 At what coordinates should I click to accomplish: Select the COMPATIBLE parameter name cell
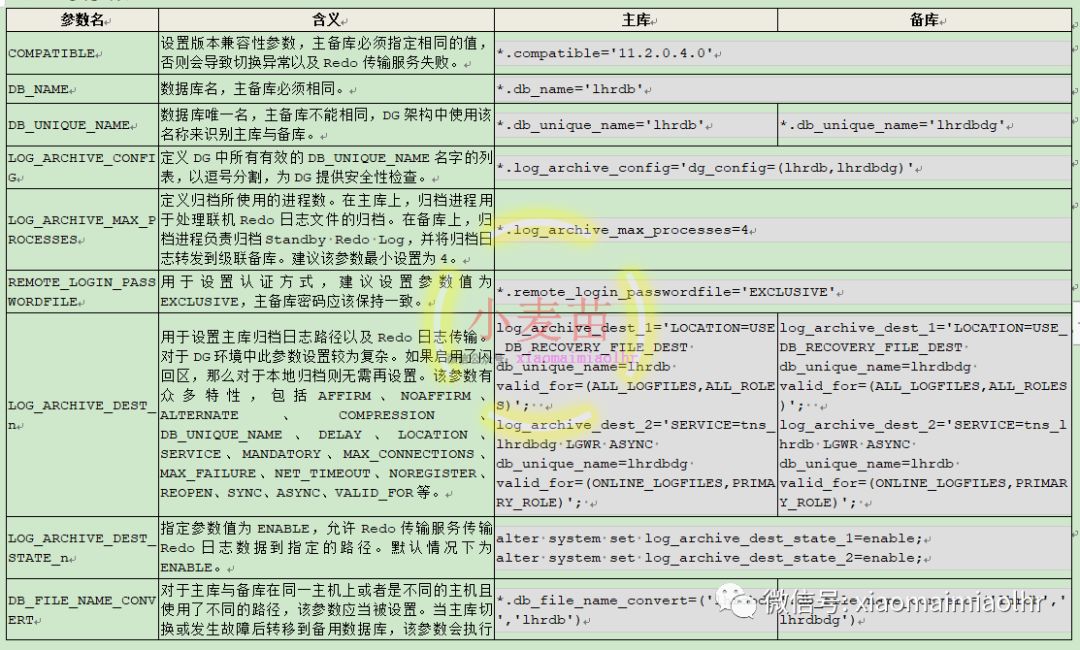click(83, 53)
